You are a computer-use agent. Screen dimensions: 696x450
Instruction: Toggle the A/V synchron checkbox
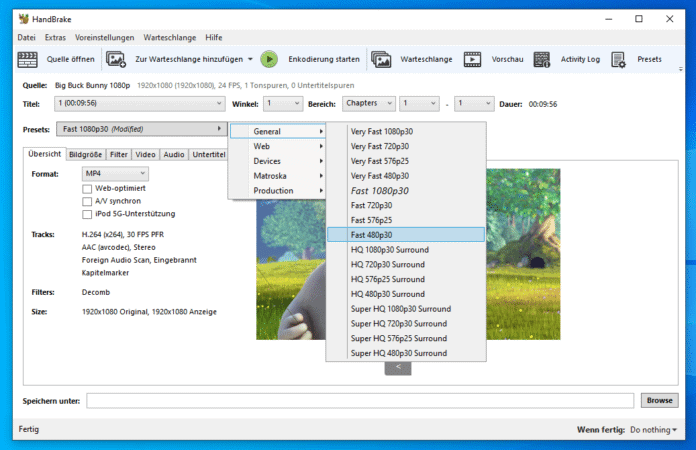(x=87, y=201)
